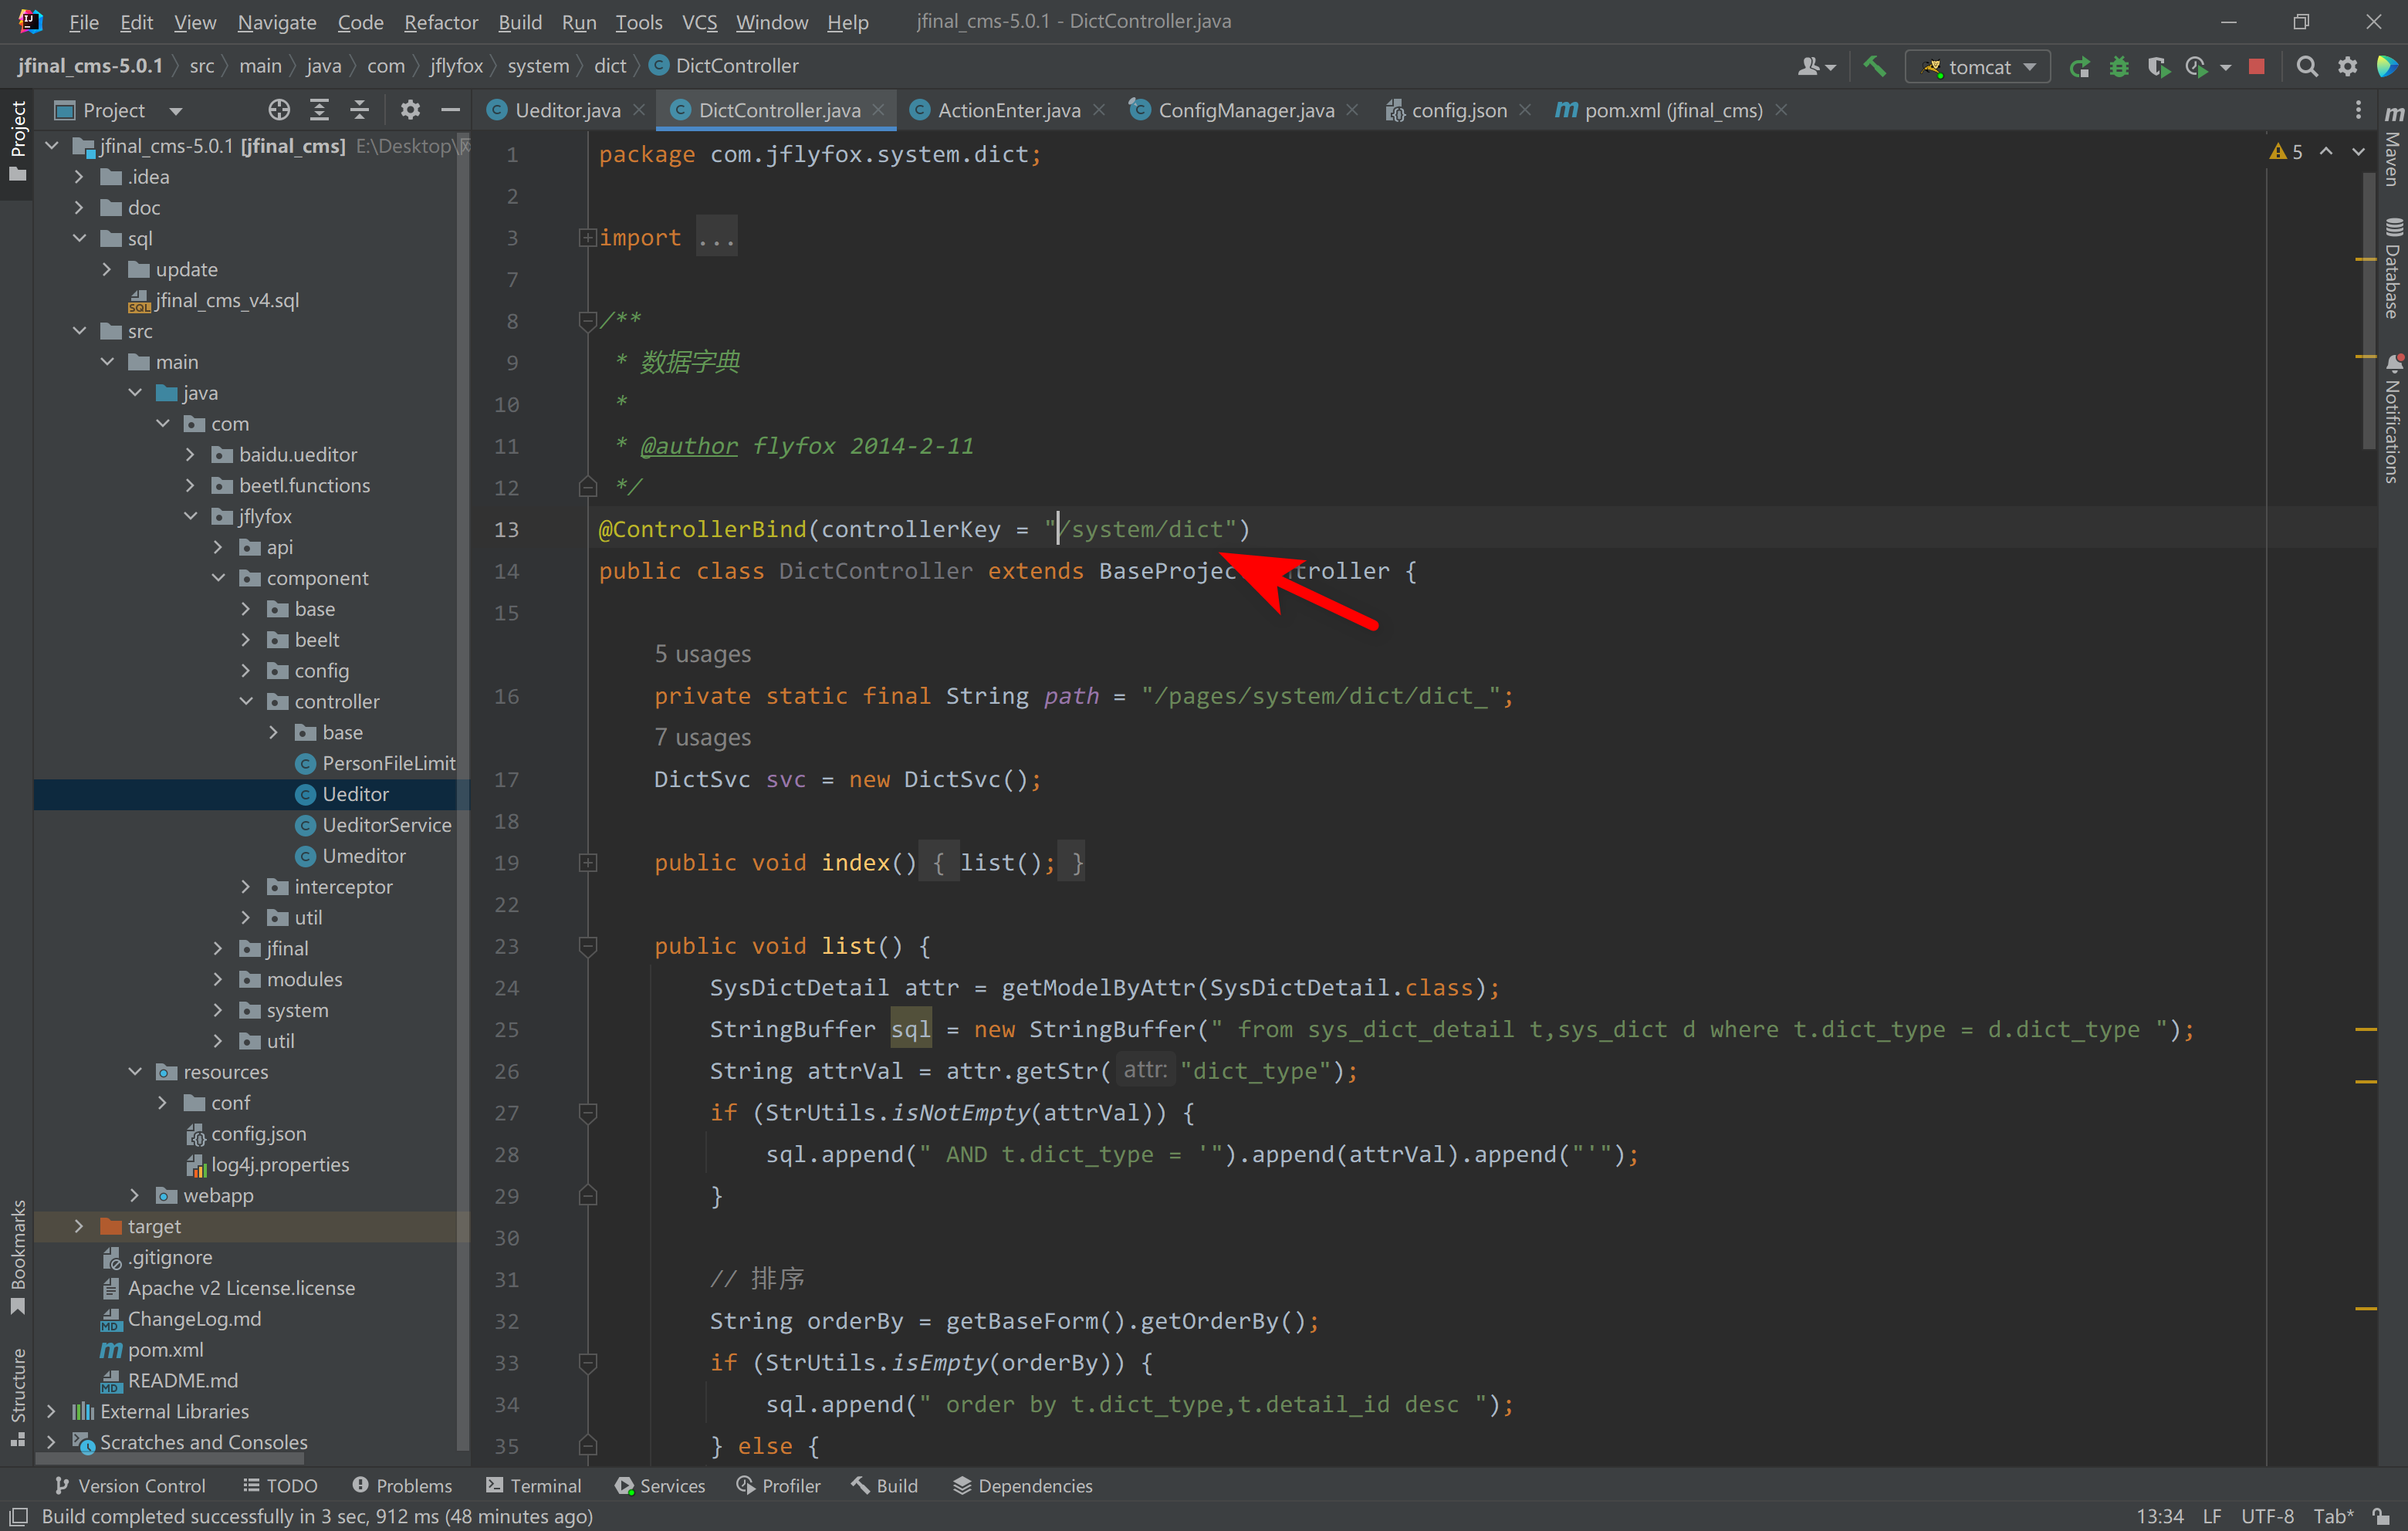2408x1531 pixels.
Task: Click the Debug bug icon in toolbar
Action: tap(2118, 66)
